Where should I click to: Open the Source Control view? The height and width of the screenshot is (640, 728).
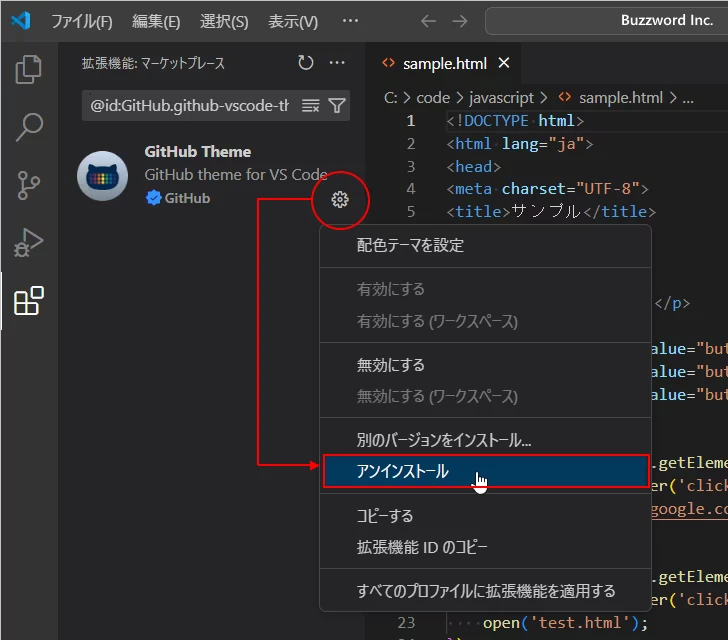[28, 185]
